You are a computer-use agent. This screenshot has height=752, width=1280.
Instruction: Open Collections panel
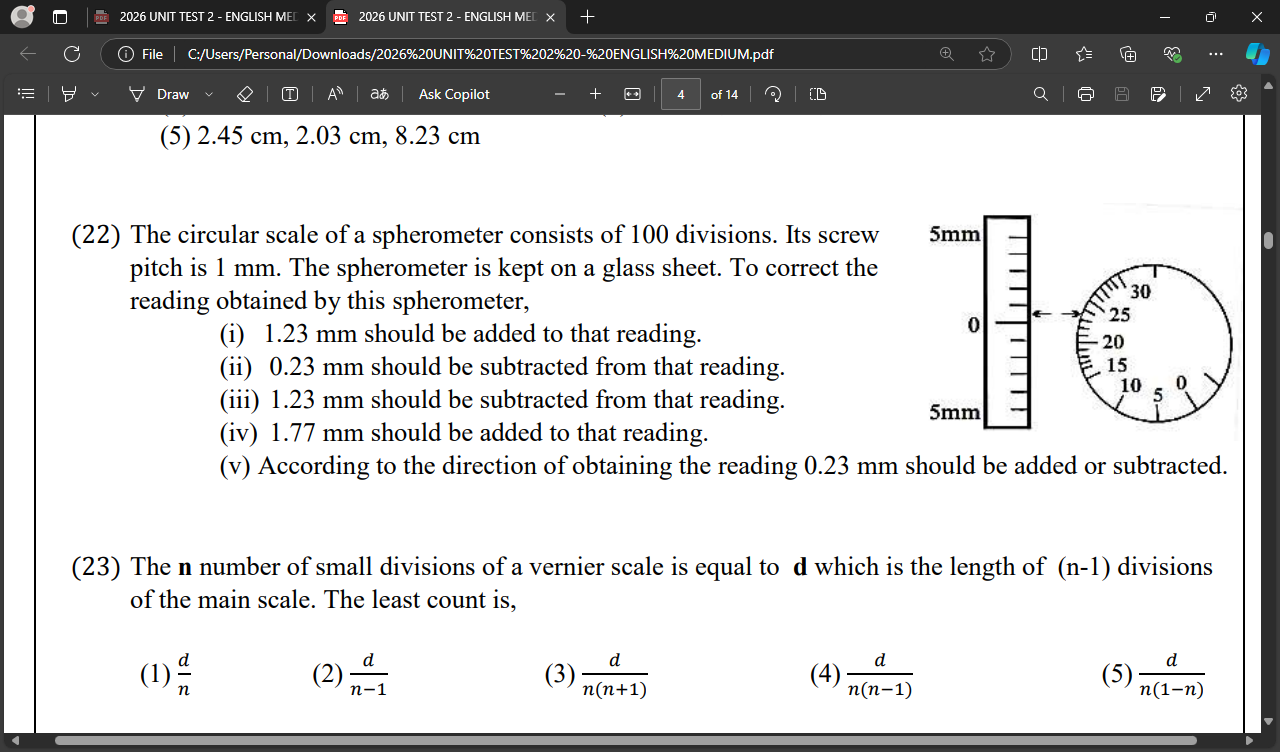click(x=1128, y=54)
